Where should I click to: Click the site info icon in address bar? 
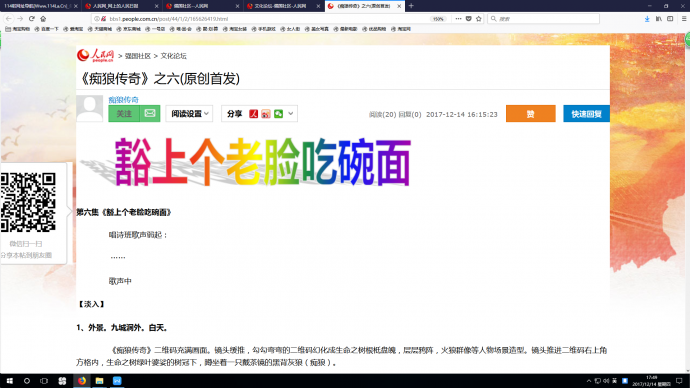pos(96,19)
